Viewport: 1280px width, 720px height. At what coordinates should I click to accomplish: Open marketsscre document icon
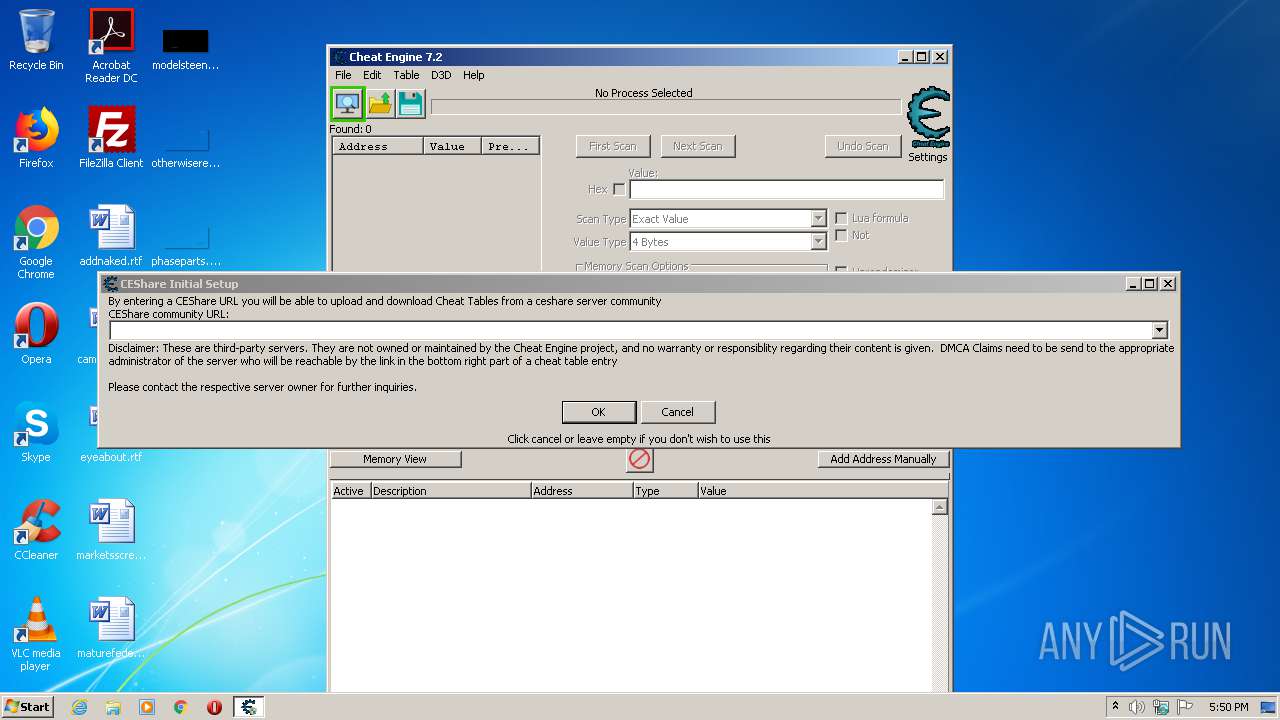[111, 530]
